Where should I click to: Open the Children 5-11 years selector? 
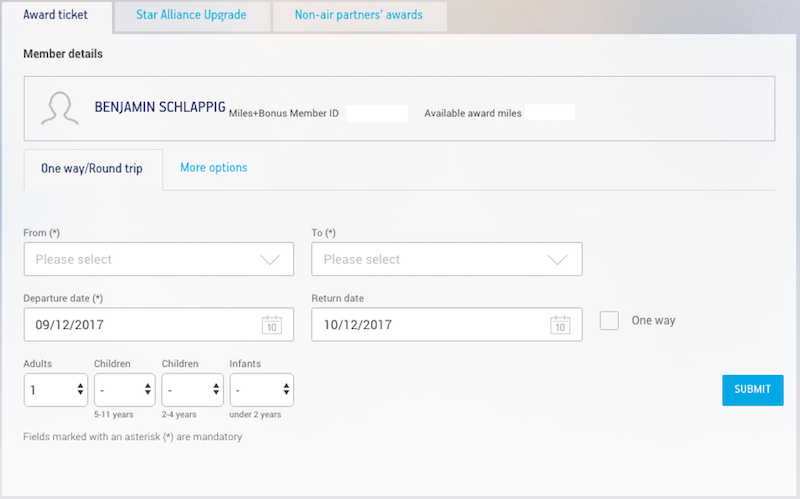pyautogui.click(x=124, y=390)
